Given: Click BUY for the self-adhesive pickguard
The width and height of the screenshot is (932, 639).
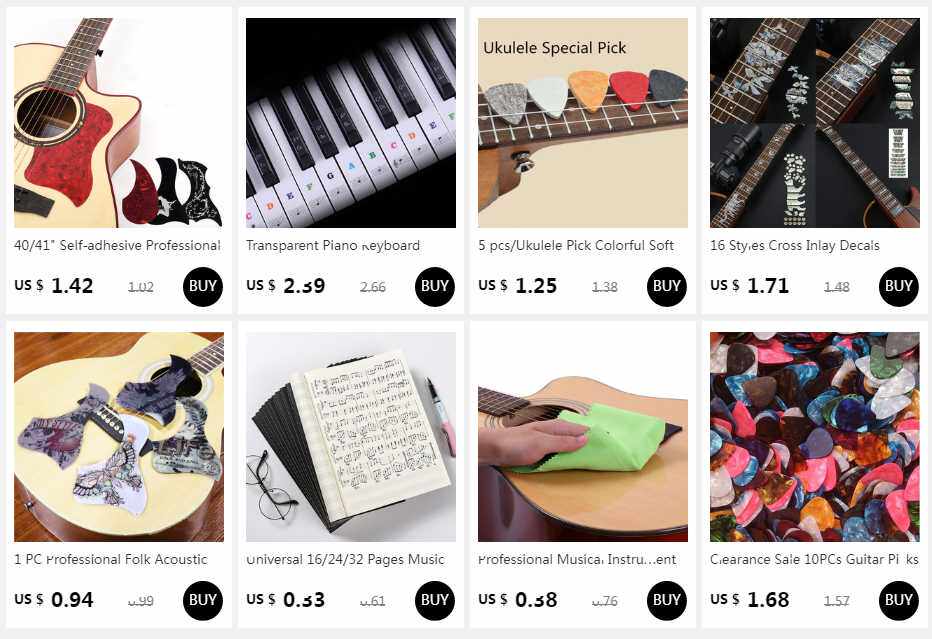Looking at the screenshot, I should pyautogui.click(x=203, y=287).
